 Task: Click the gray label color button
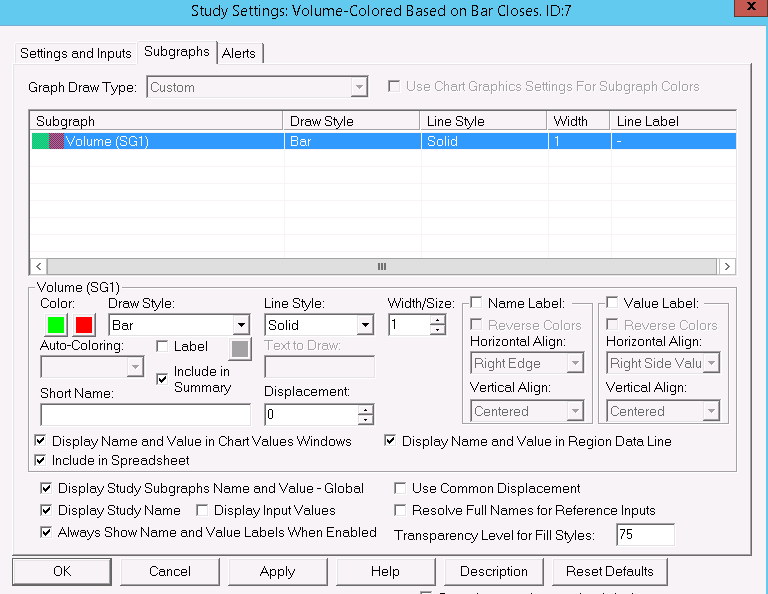(239, 348)
